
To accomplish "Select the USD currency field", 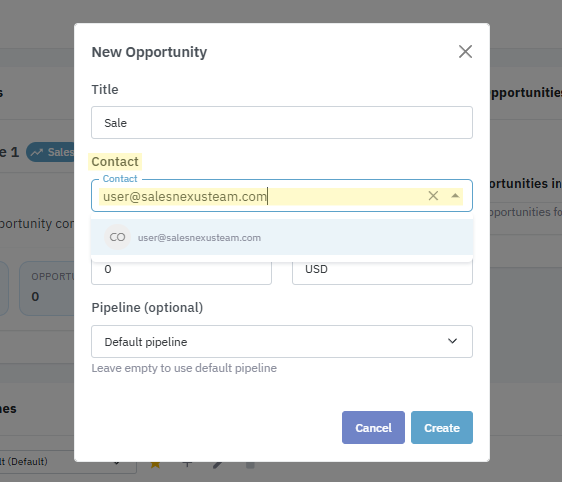I will pos(382,271).
